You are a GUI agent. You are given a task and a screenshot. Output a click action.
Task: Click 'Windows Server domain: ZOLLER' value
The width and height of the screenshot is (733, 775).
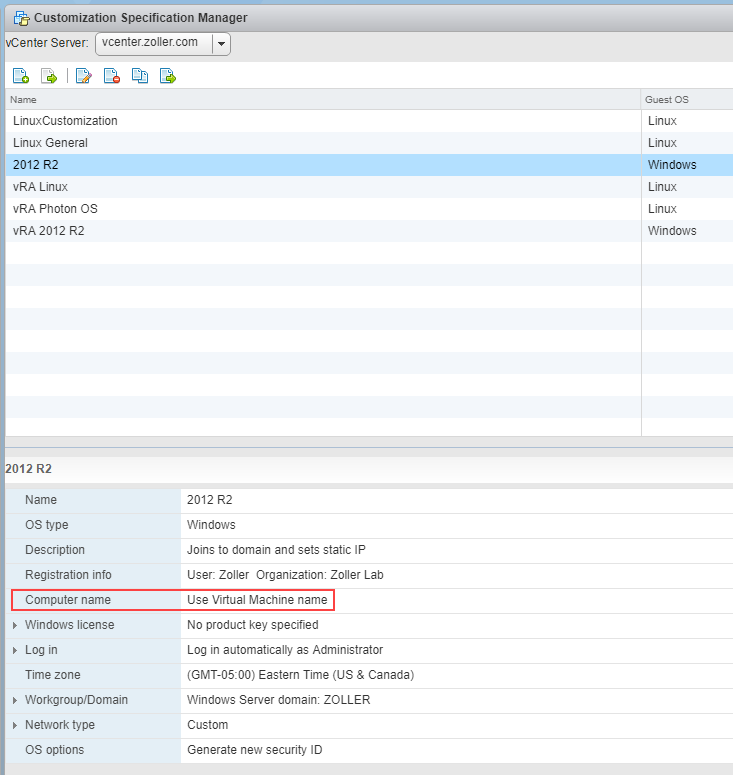pyautogui.click(x=278, y=700)
